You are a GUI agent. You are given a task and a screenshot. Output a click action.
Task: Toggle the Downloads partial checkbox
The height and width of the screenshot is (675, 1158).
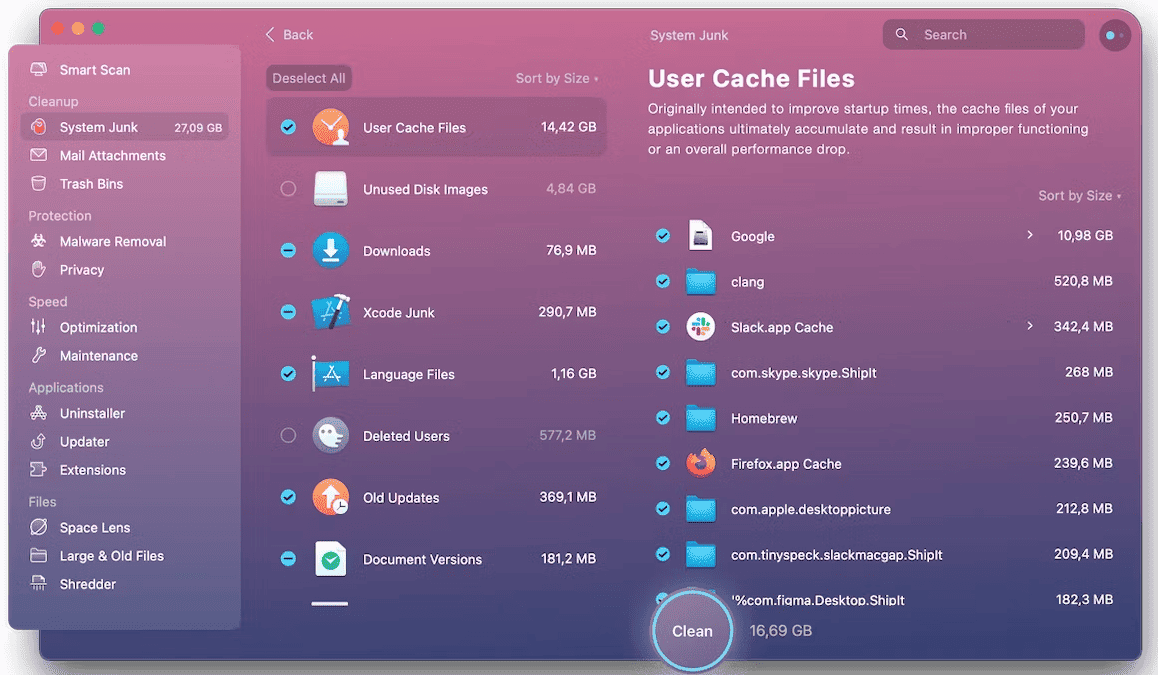(288, 250)
